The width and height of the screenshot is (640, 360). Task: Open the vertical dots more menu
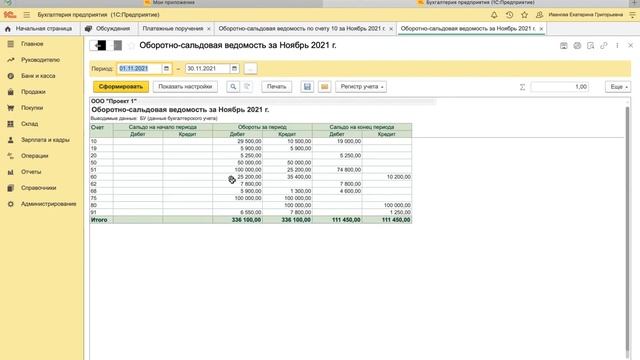617,46
